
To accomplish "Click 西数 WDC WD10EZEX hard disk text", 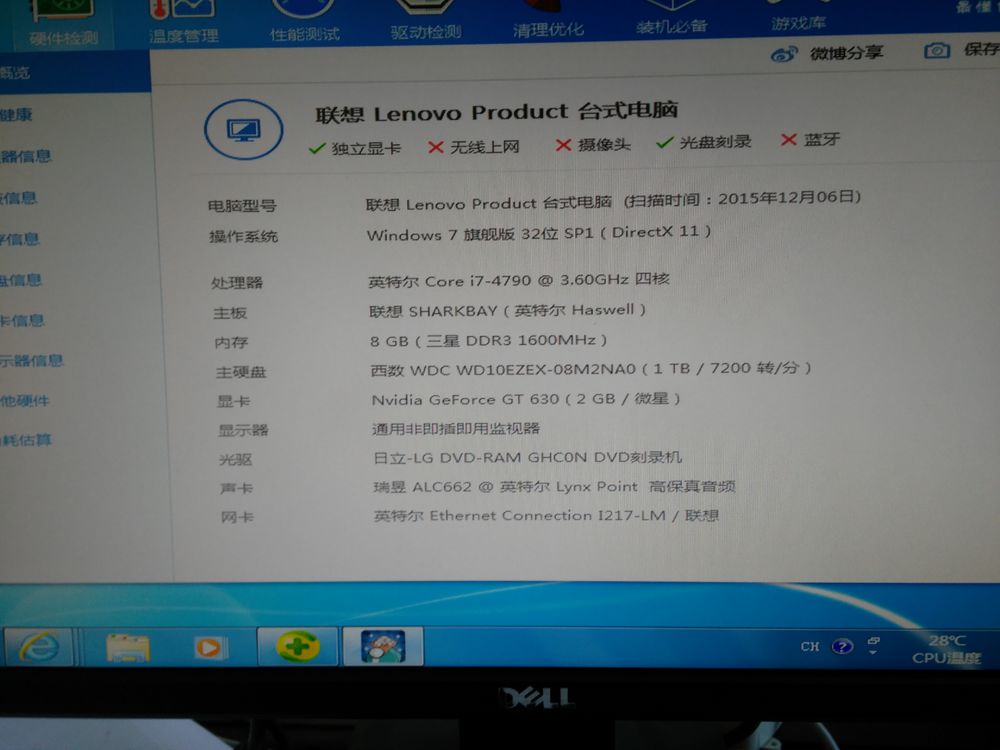I will click(x=591, y=369).
